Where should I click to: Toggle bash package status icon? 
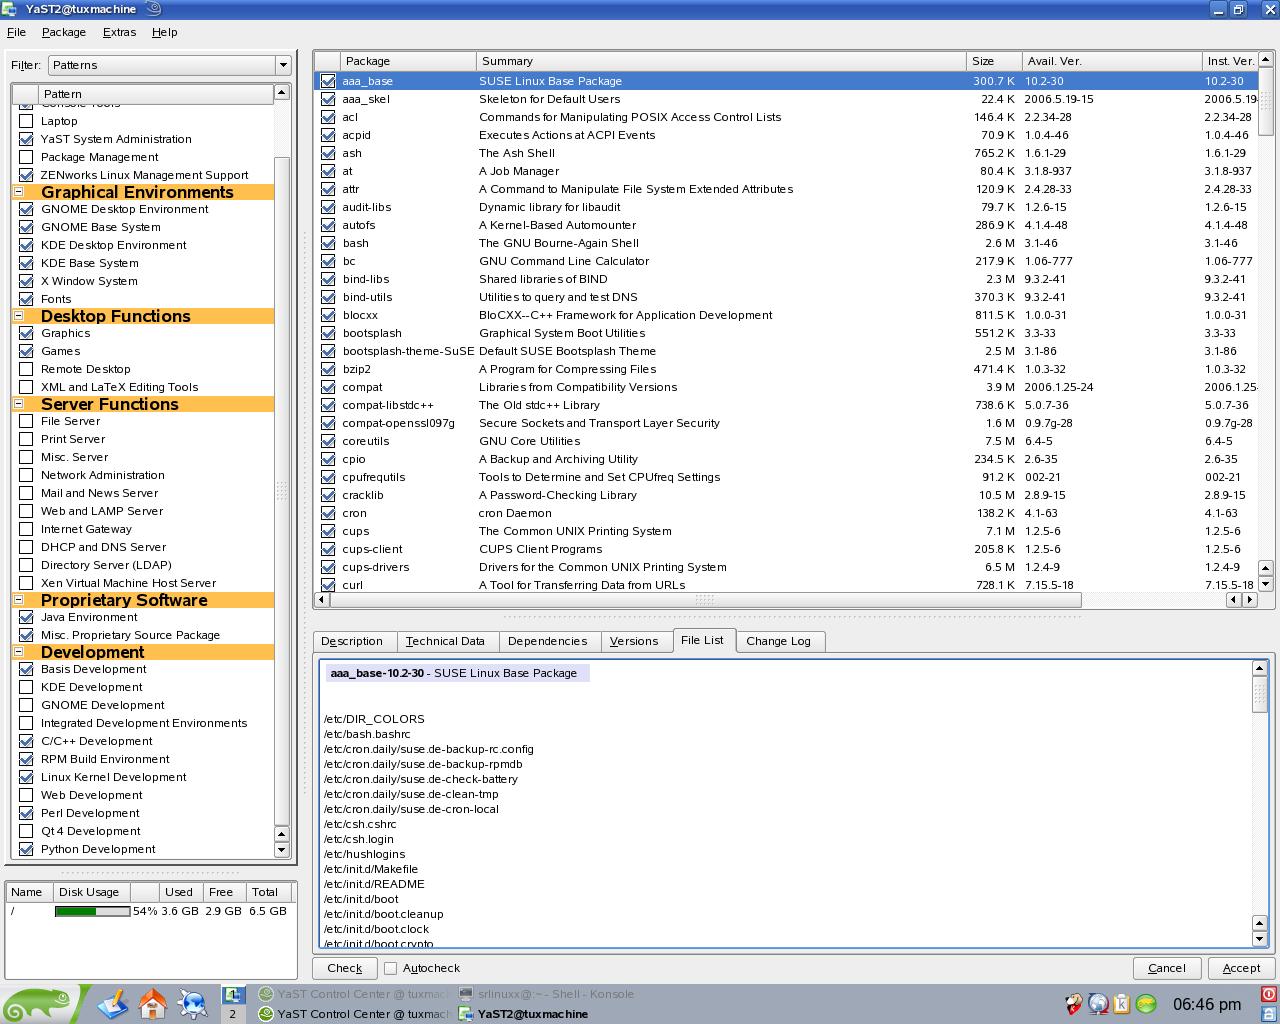pos(328,243)
